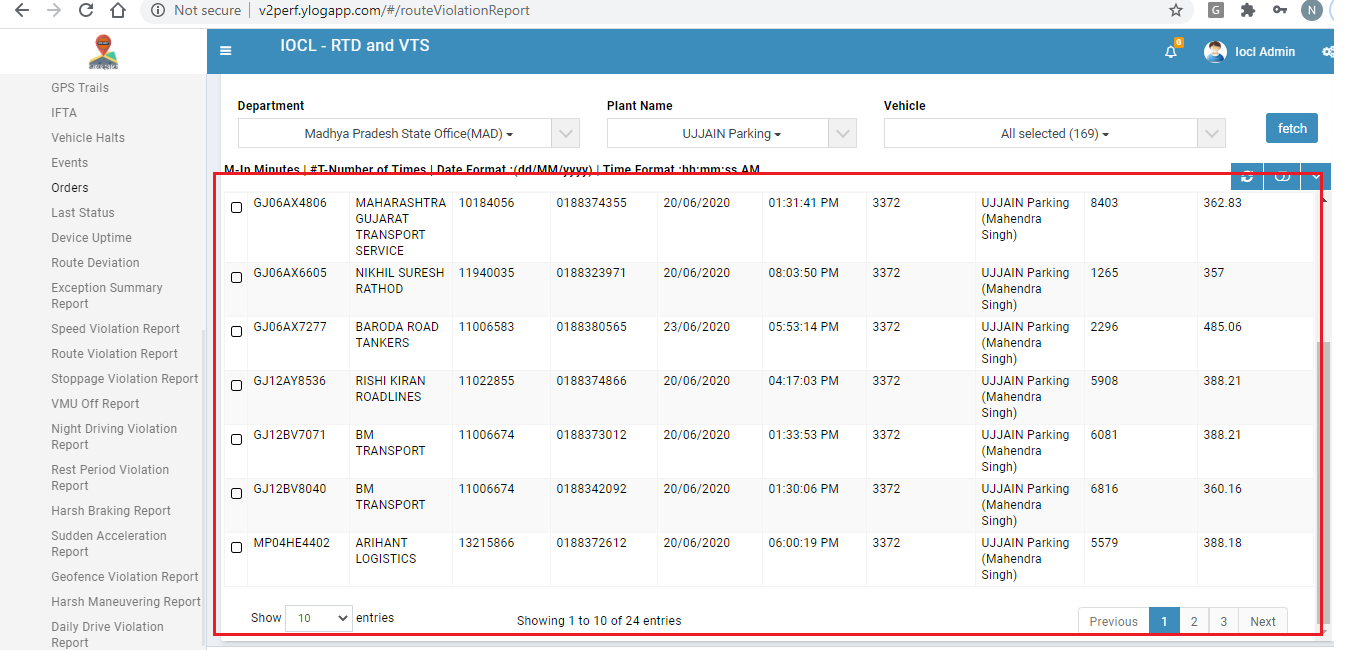Tick the checkbox for GJ06AX4806
Screen dimensions: 1358x650
pos(236,208)
